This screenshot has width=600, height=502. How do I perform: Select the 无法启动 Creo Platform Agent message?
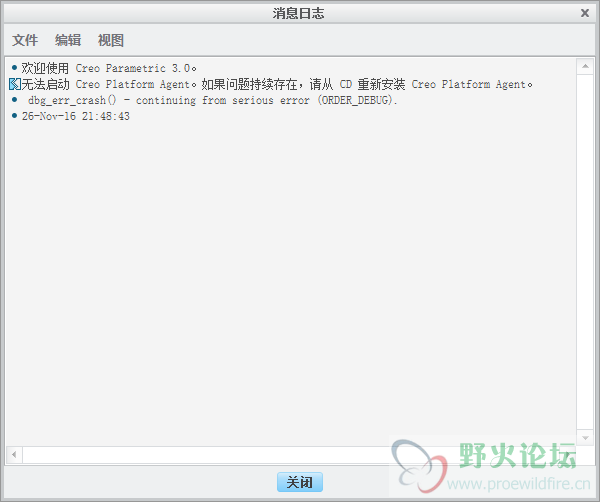[276, 84]
